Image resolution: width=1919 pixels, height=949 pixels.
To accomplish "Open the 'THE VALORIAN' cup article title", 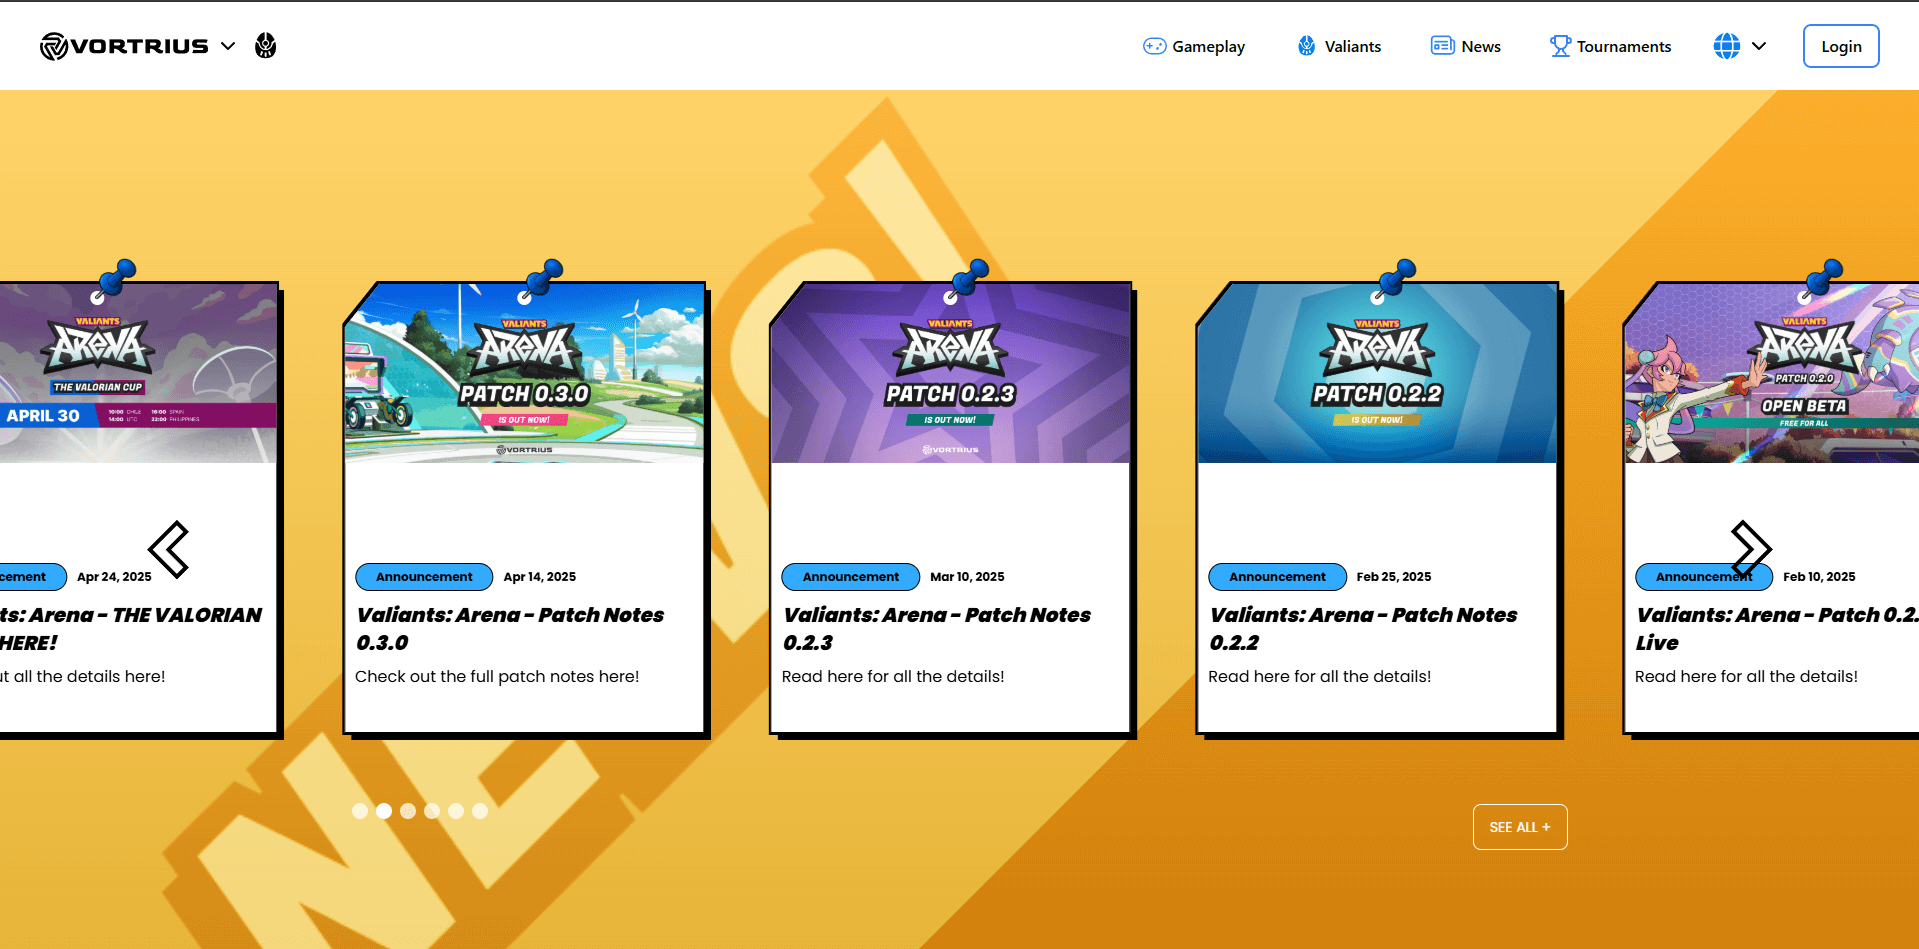I will coord(131,629).
